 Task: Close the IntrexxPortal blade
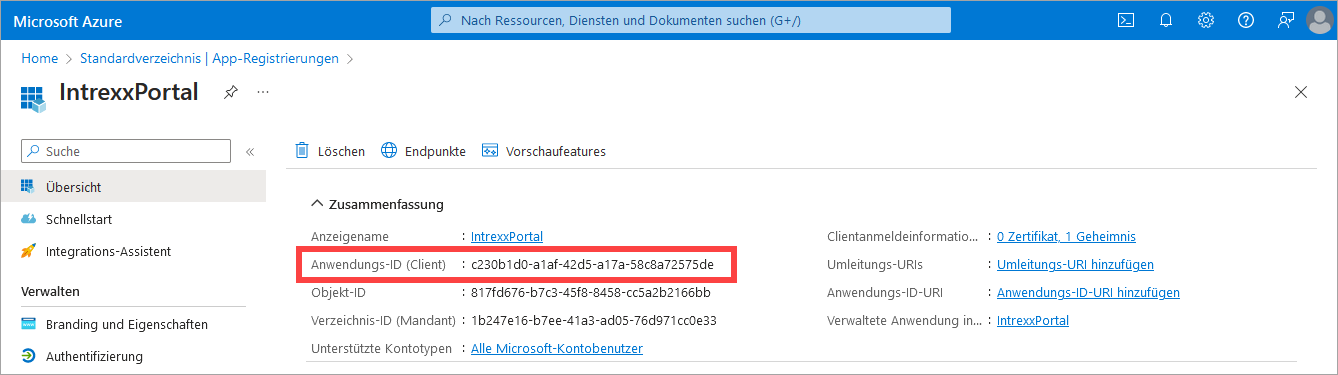coord(1301,92)
